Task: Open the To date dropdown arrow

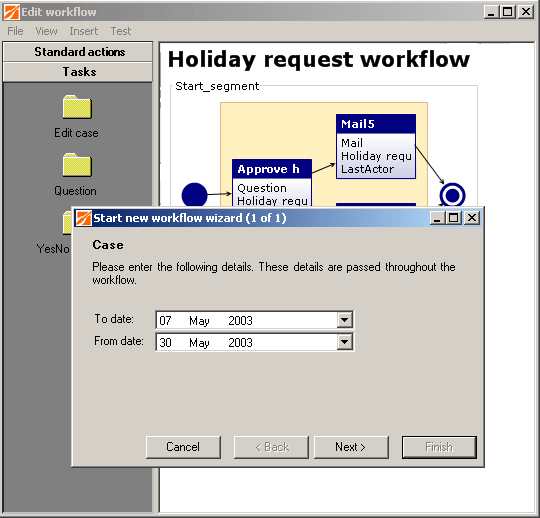Action: click(344, 320)
